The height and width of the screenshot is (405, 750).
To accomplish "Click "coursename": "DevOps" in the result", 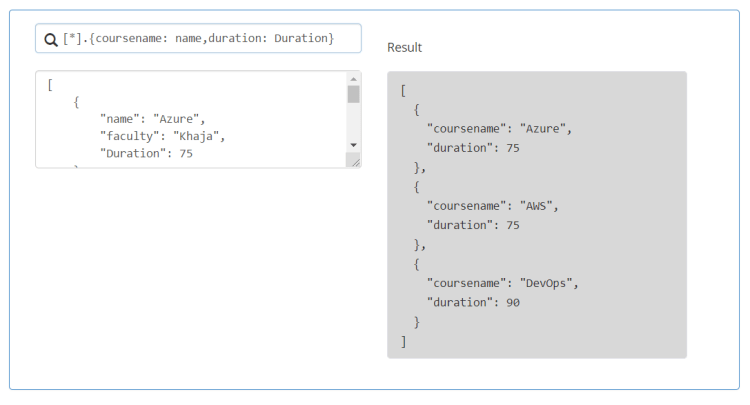I will (502, 283).
